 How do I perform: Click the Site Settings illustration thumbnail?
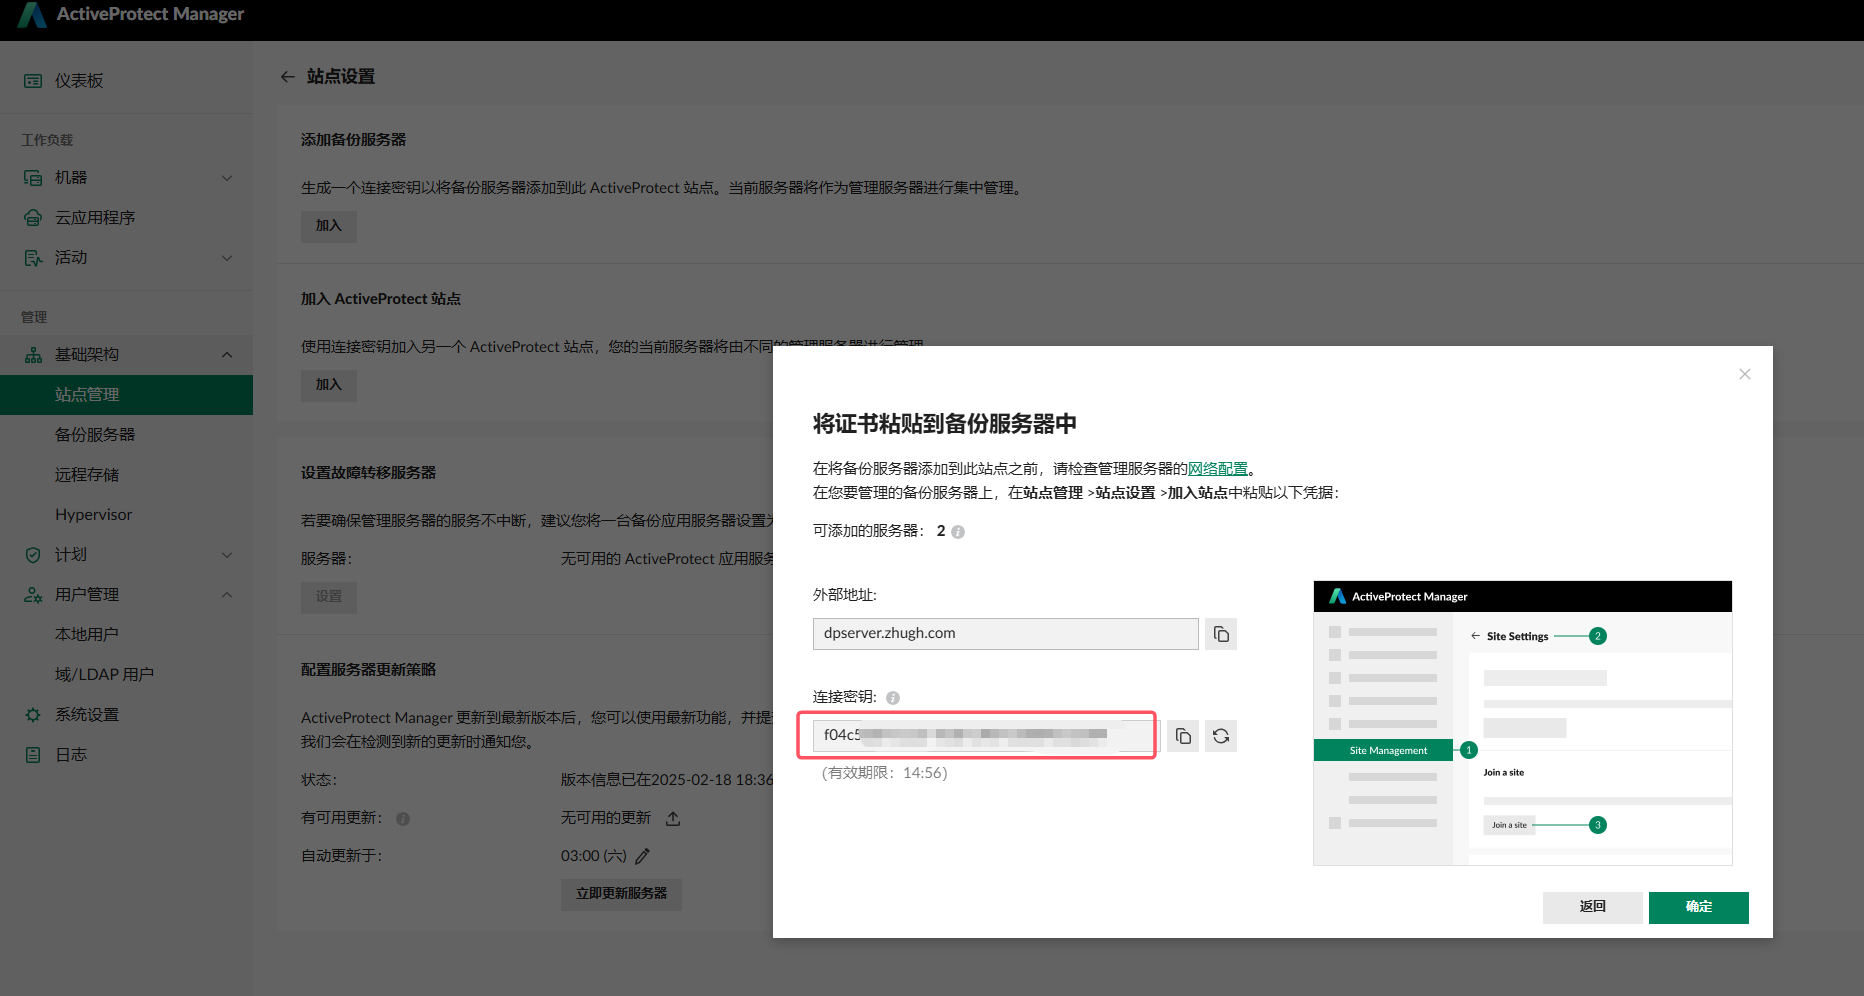(x=1522, y=723)
